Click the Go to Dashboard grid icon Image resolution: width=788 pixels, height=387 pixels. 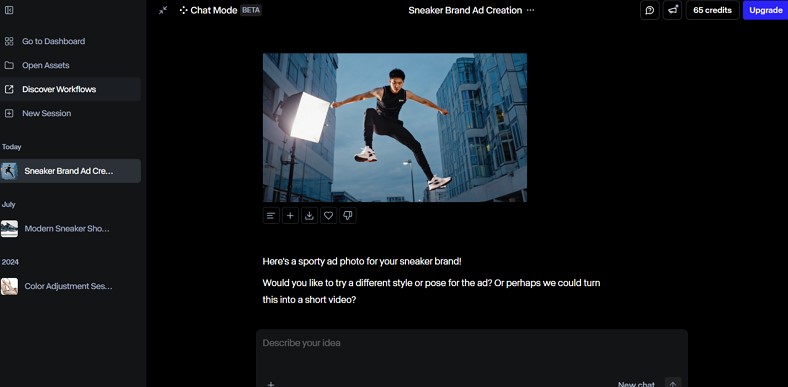[9, 41]
